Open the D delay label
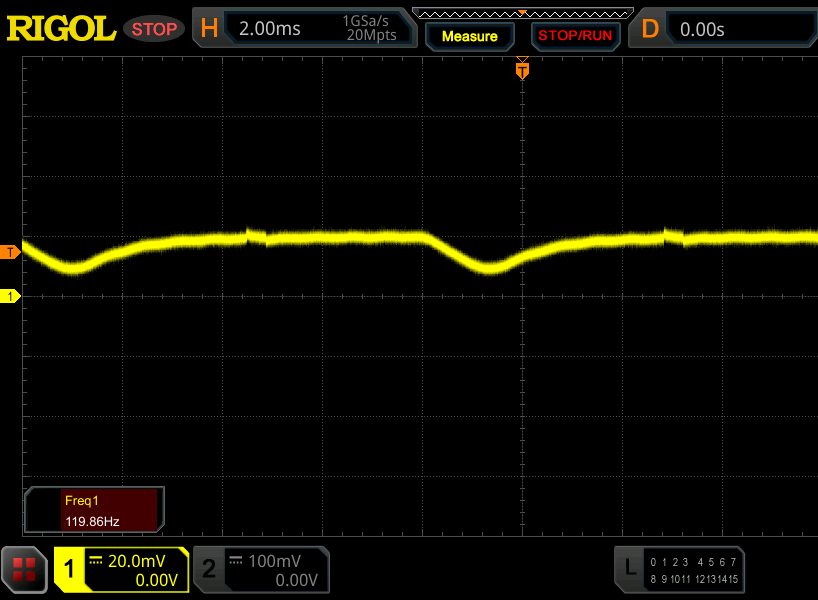The height and width of the screenshot is (600, 818). 650,29
